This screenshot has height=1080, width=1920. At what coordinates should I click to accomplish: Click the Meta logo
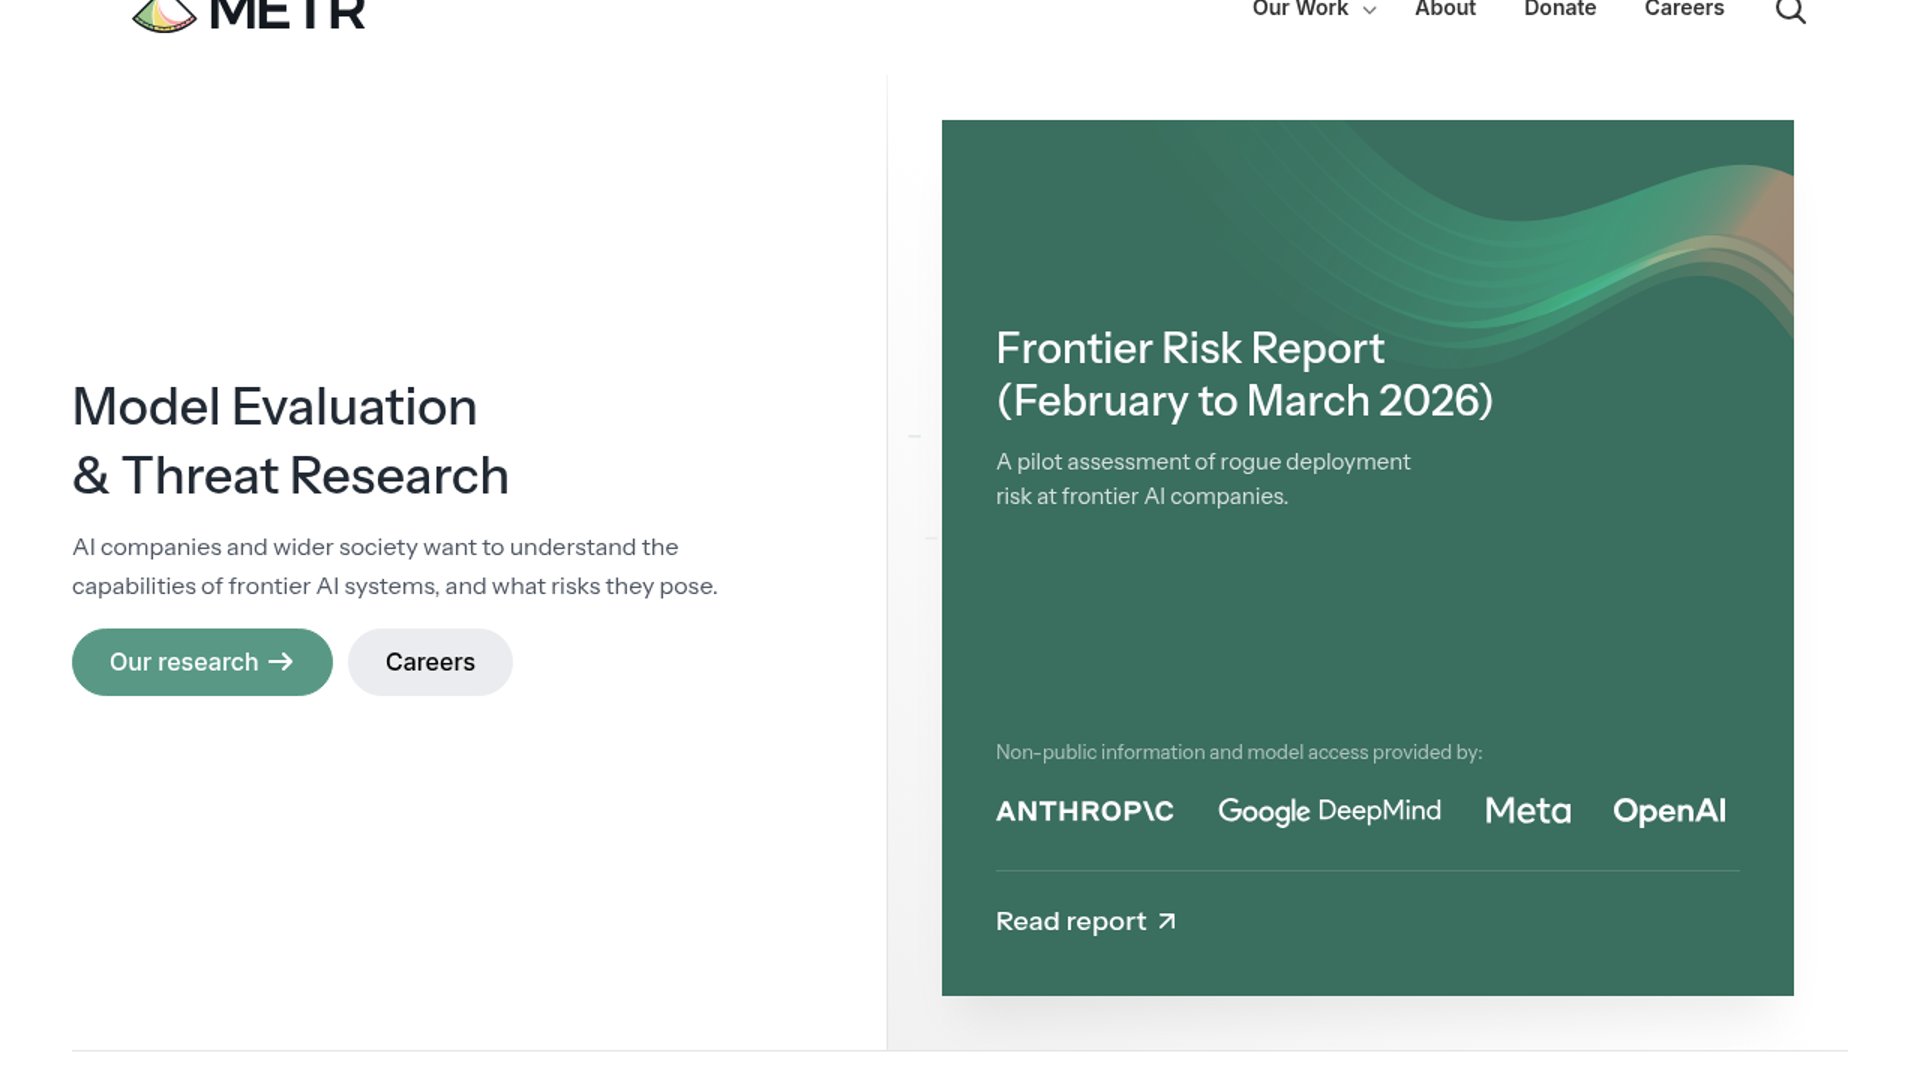pos(1528,811)
